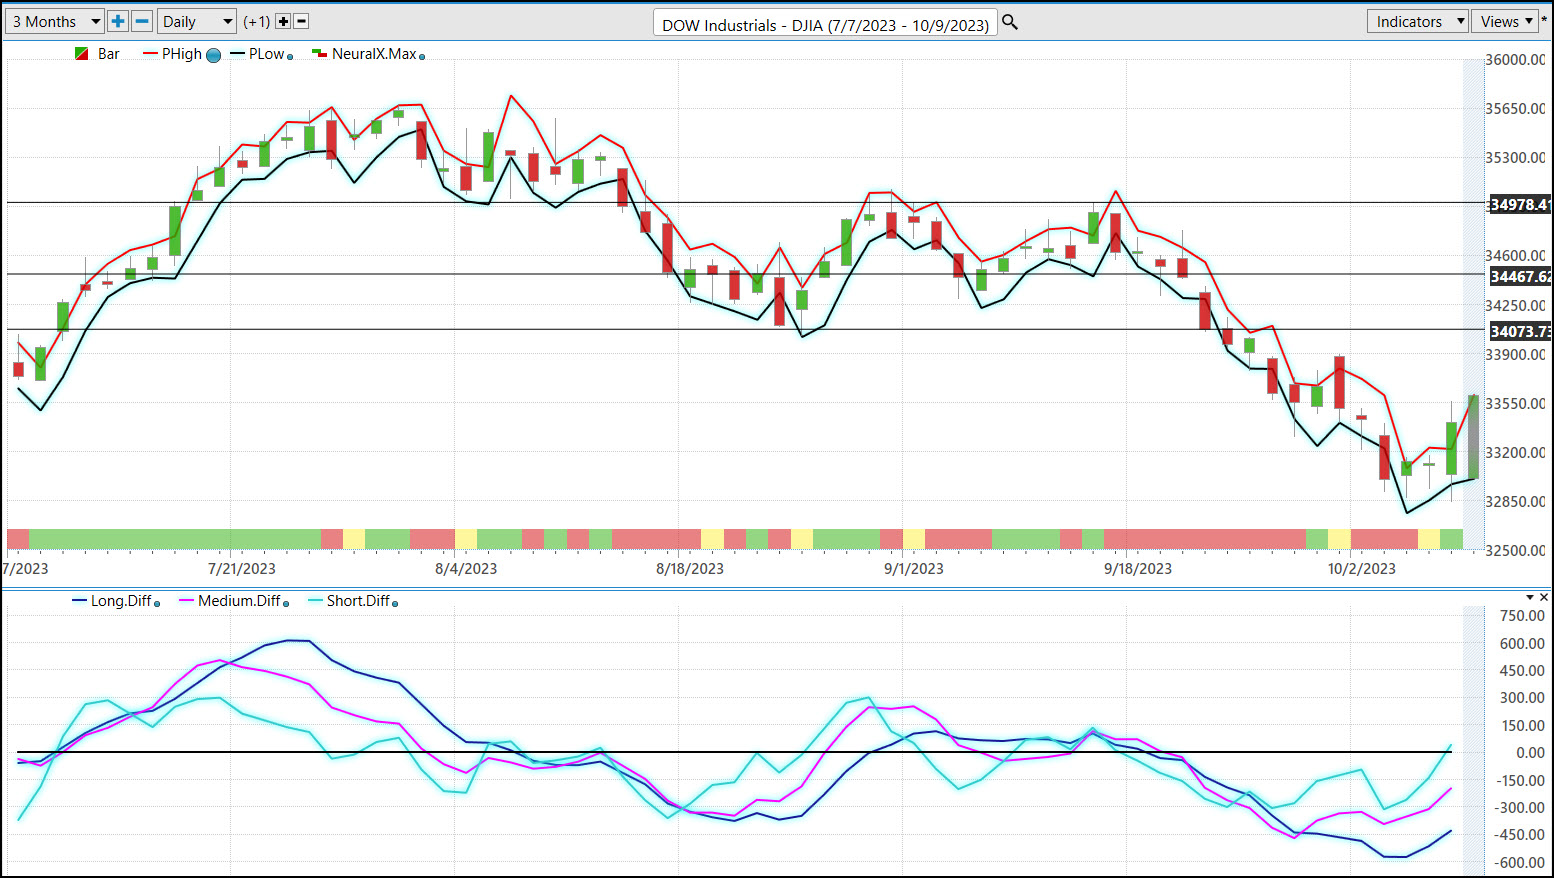Click the blue plus zoom-in button

click(118, 21)
